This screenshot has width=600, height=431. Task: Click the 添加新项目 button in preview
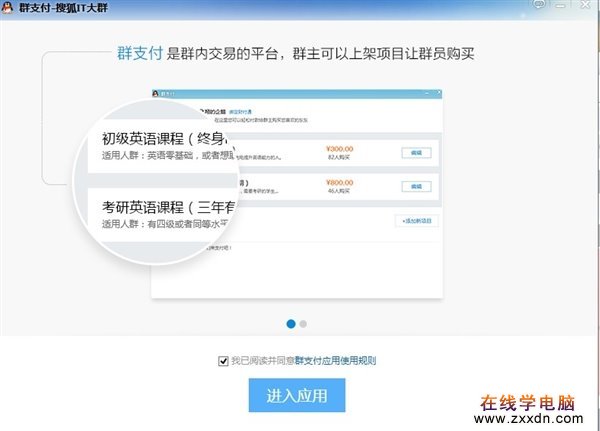coord(417,221)
